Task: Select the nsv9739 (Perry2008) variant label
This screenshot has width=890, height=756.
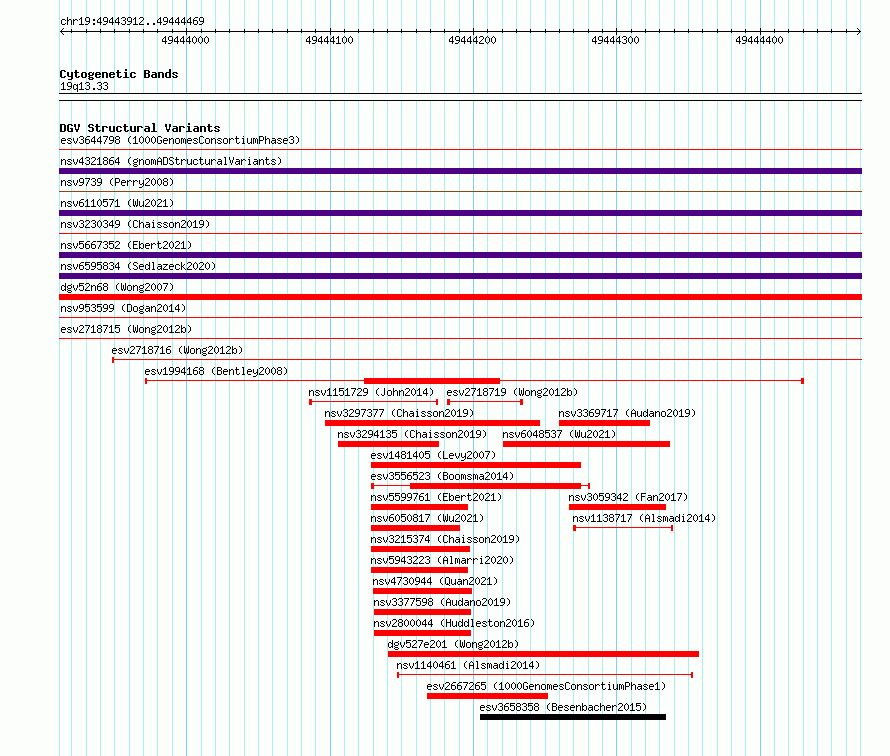Action: tap(117, 182)
